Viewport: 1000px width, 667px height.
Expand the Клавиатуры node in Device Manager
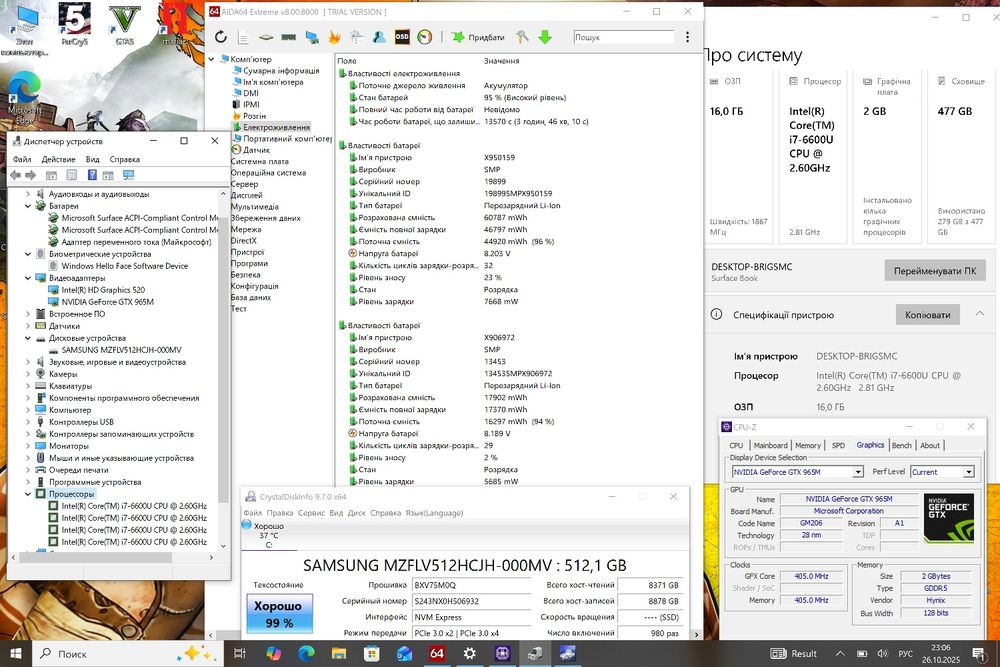point(27,386)
